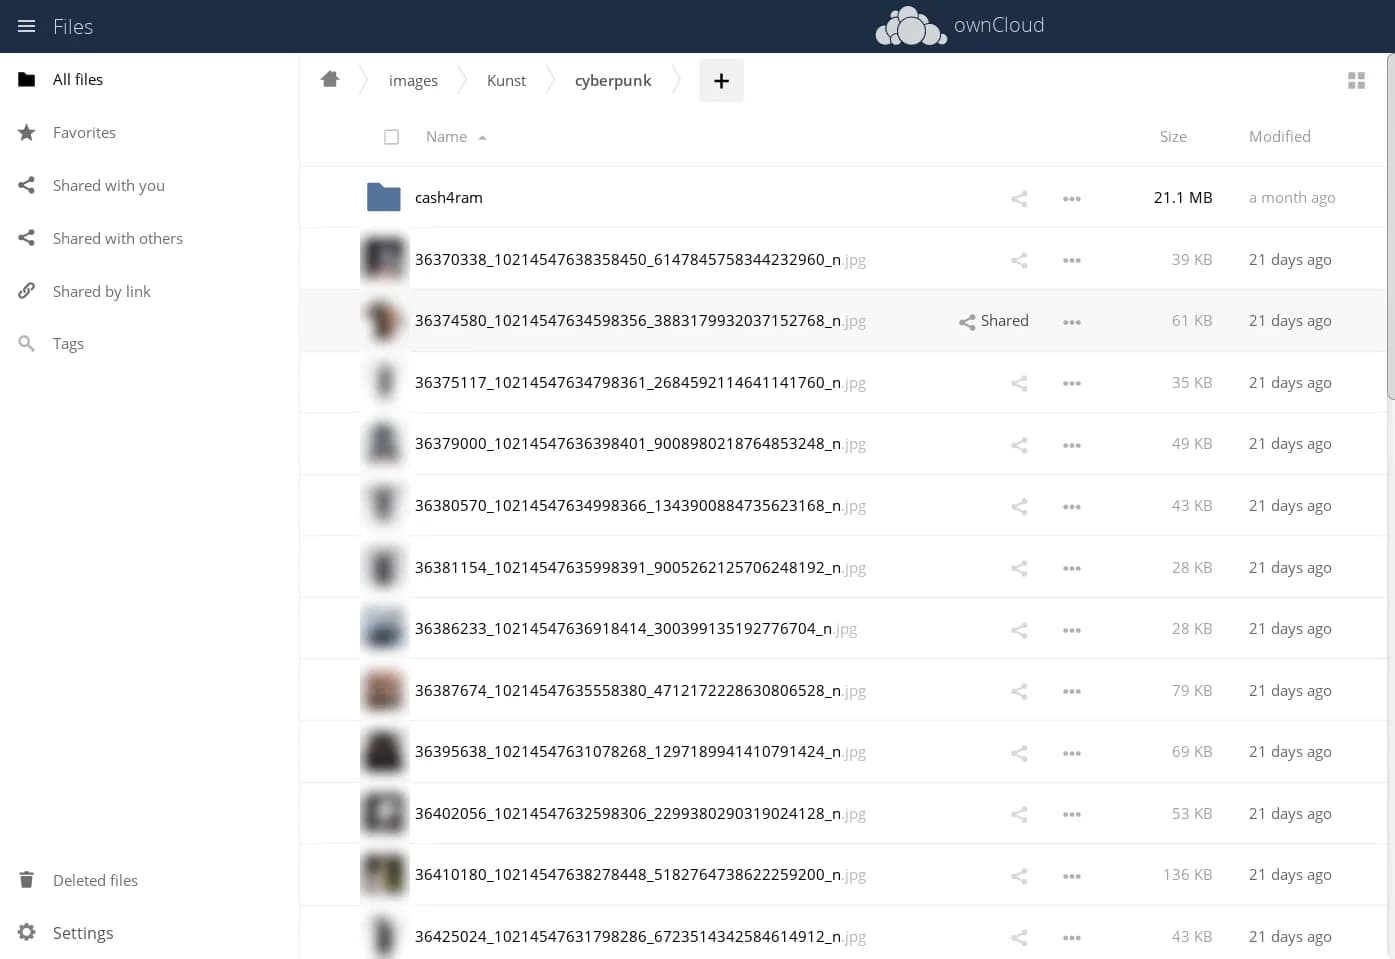Open Shared status of file 36374580
The height and width of the screenshot is (959, 1395).
[x=993, y=321]
